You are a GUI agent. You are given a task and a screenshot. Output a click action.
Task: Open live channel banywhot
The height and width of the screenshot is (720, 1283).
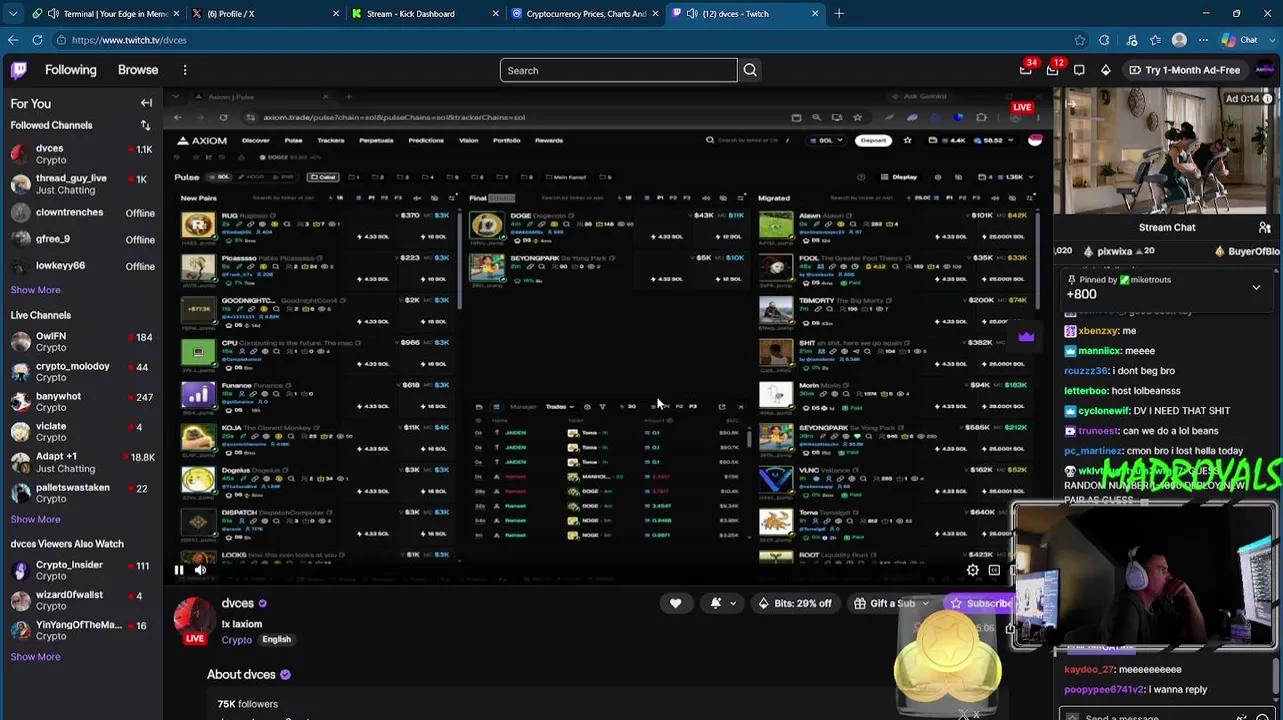click(81, 402)
